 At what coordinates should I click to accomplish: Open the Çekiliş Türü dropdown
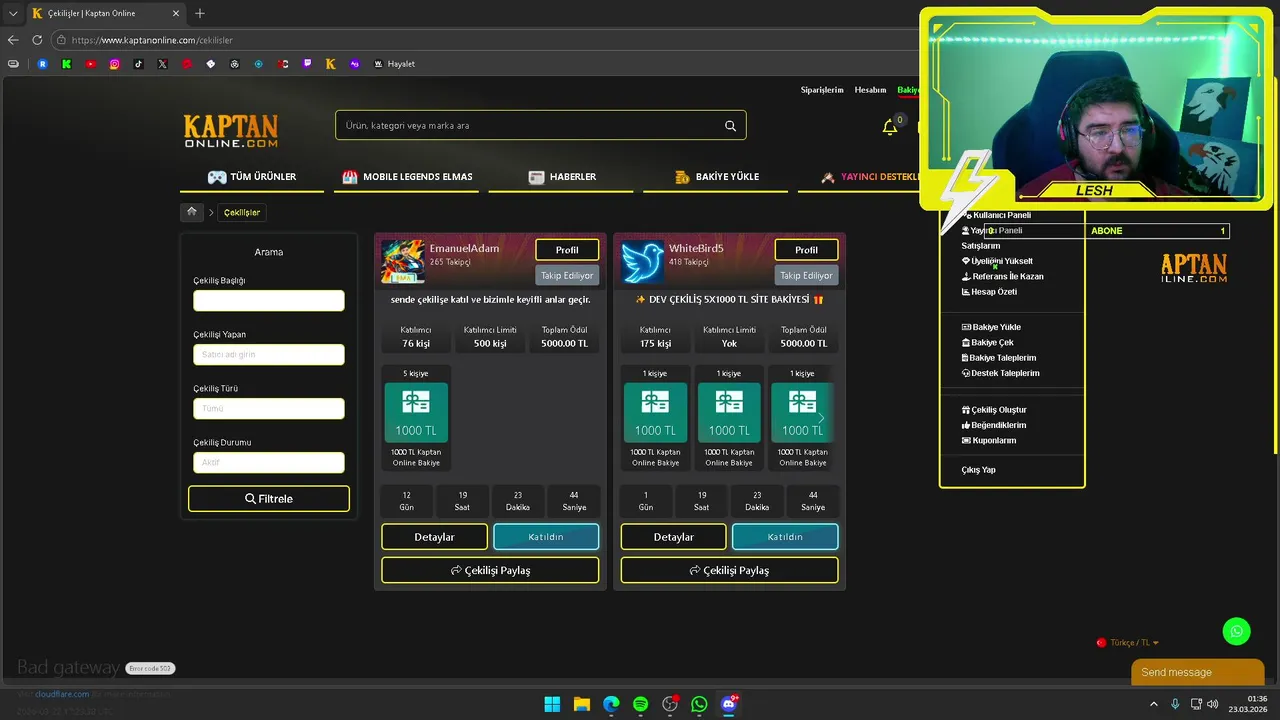(x=269, y=408)
